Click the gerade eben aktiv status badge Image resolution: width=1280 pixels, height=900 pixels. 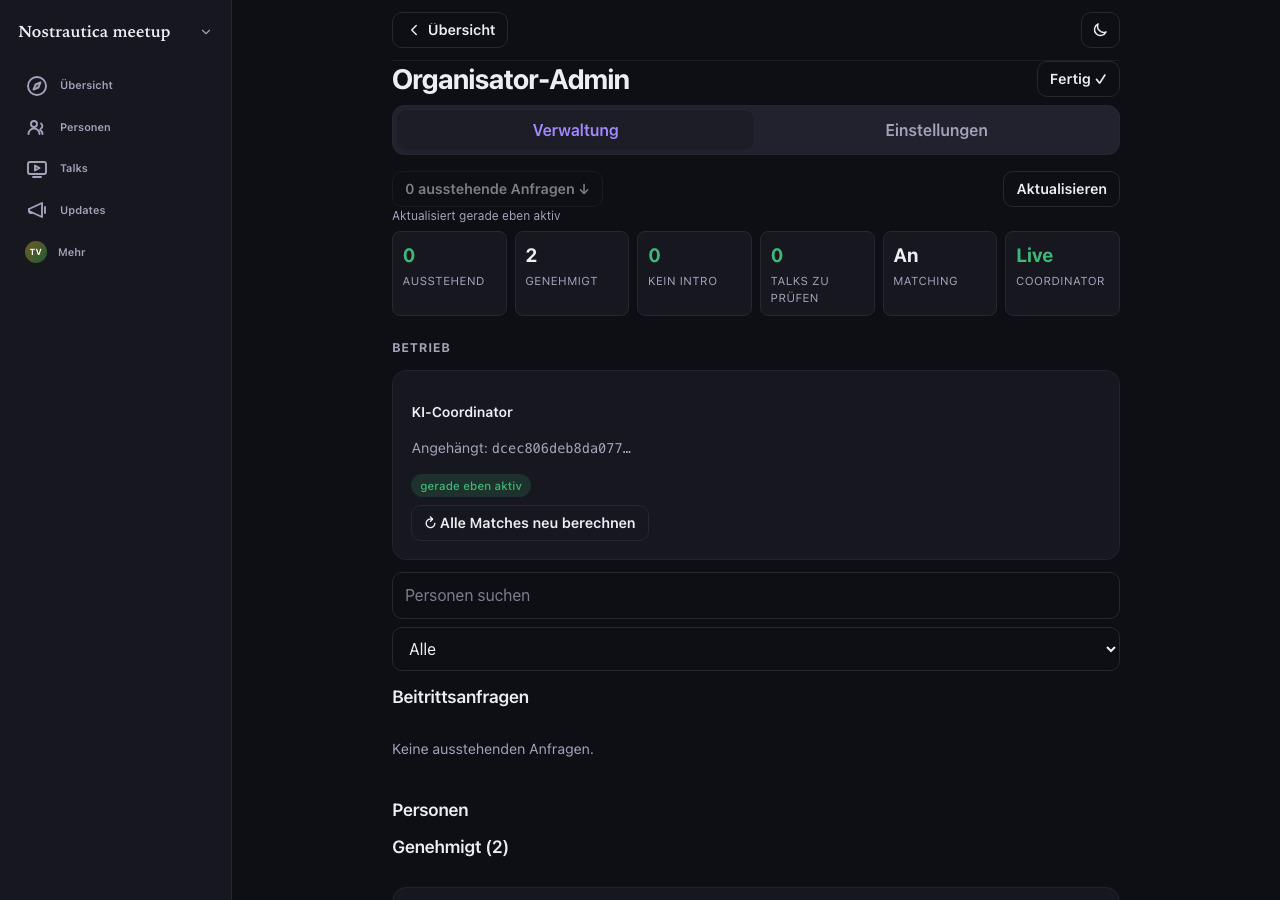[471, 486]
